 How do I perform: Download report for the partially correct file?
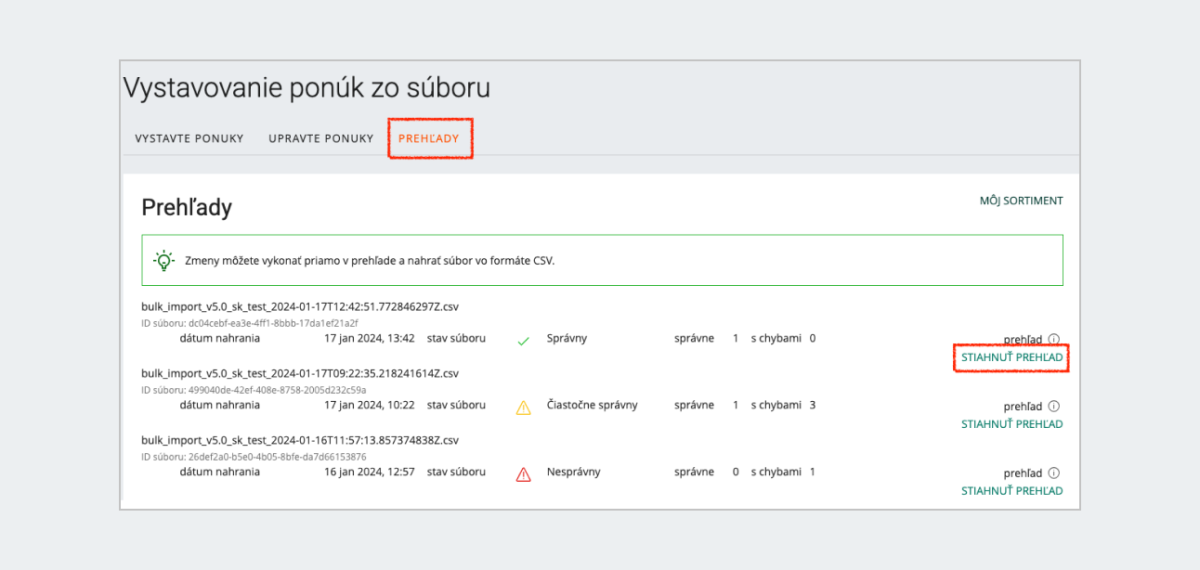1012,424
